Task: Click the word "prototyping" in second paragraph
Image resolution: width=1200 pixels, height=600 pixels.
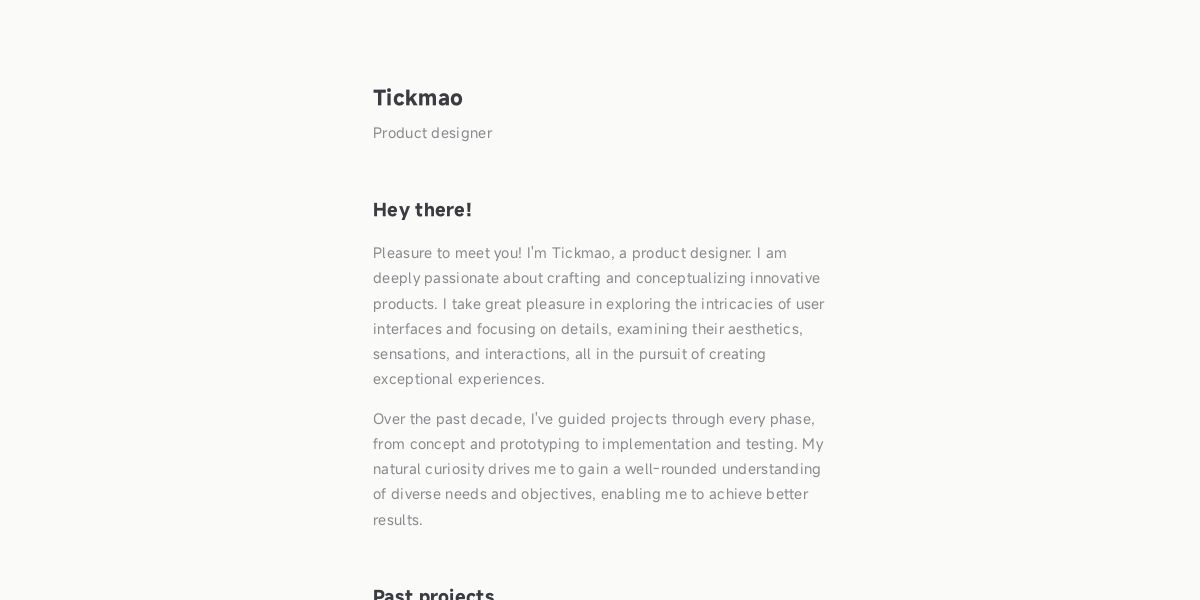Action: (540, 444)
